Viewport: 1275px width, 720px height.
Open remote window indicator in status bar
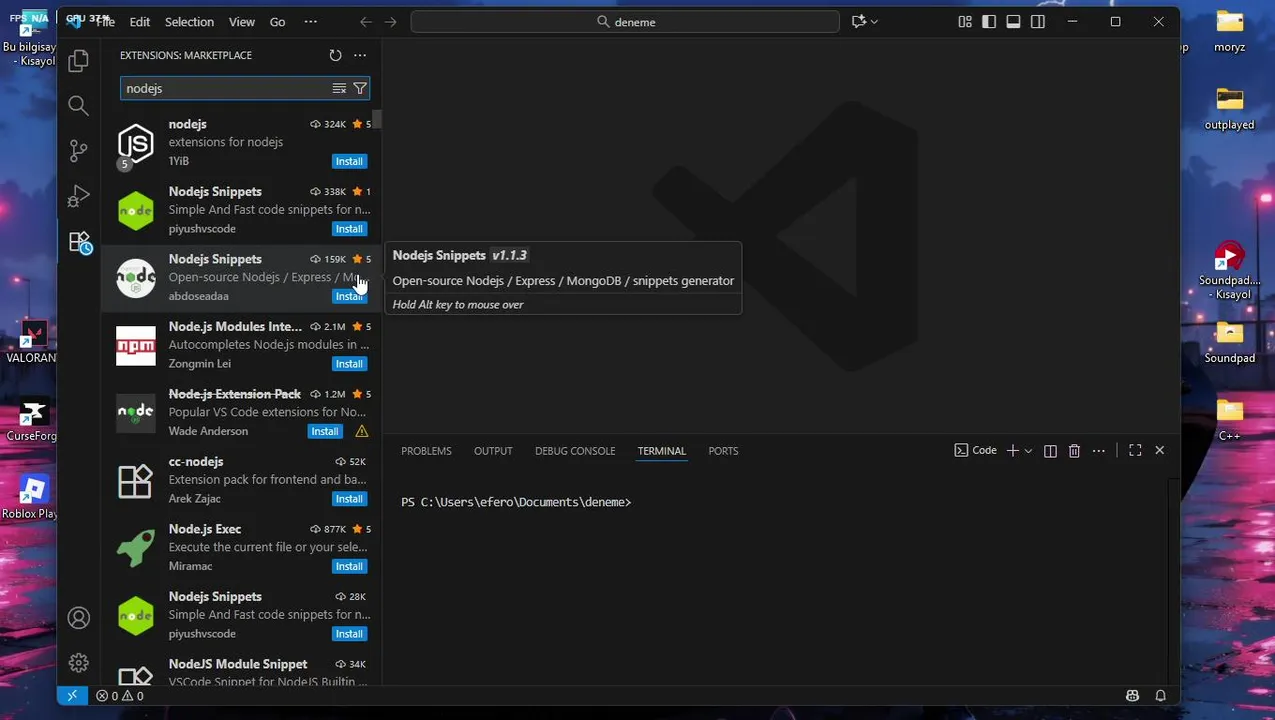pos(72,696)
